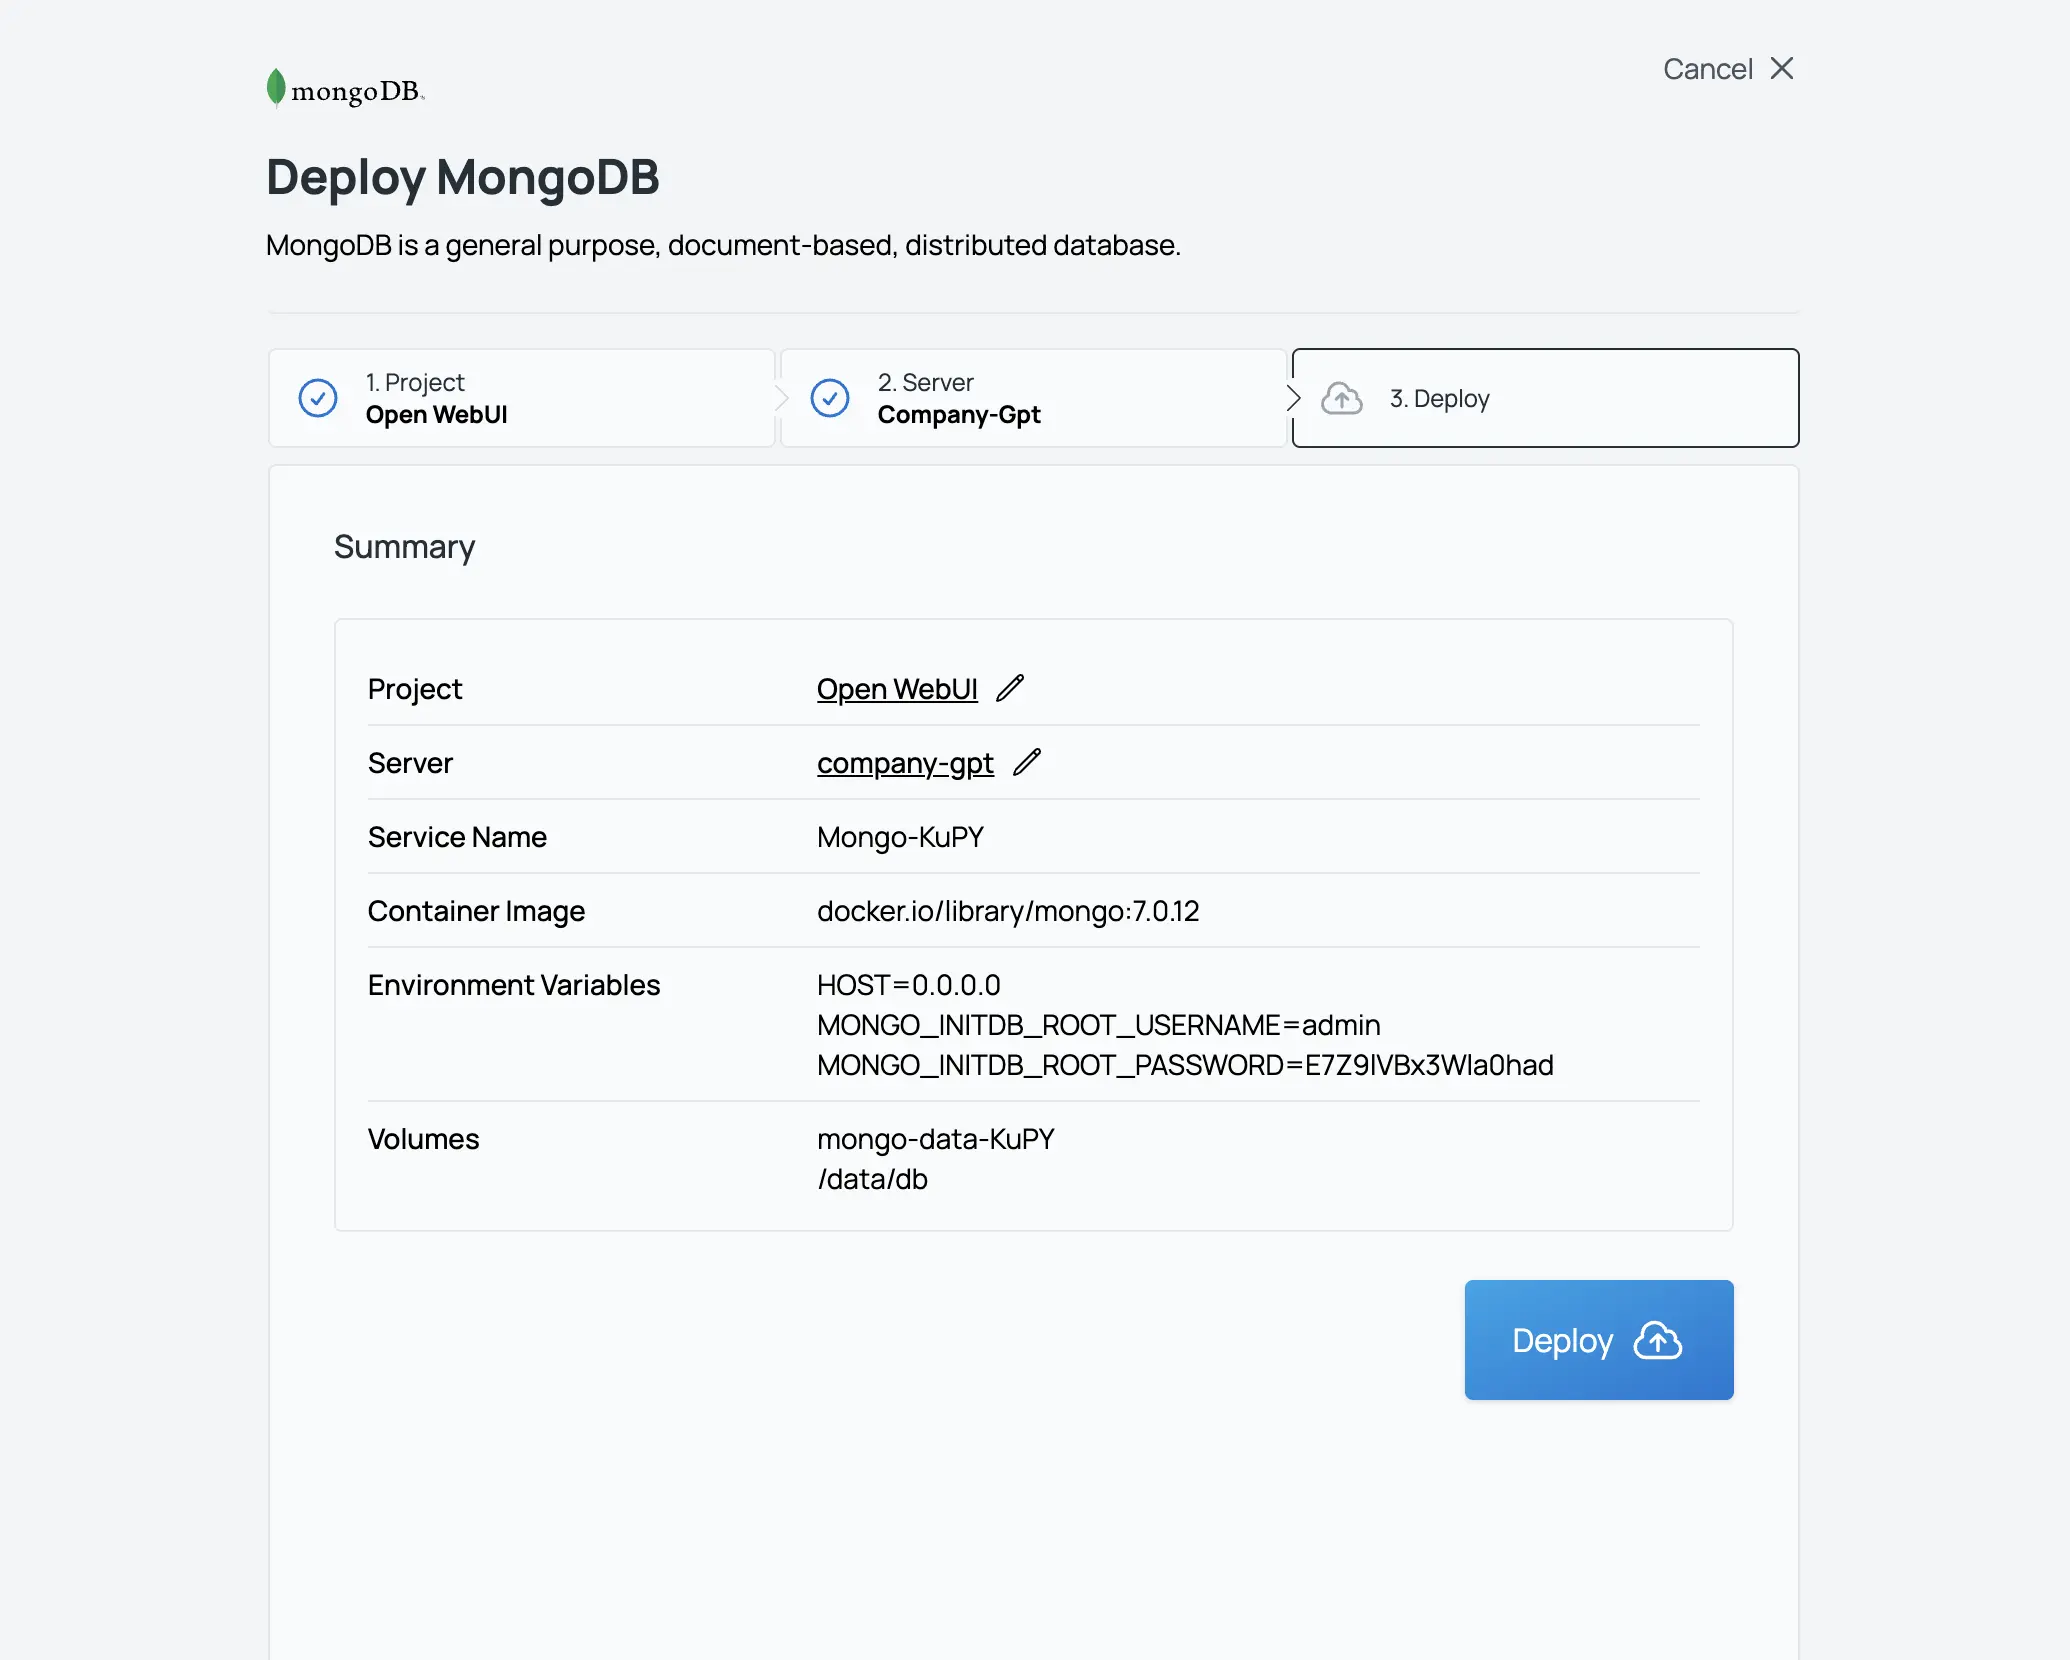Open the company-gpt server link
The width and height of the screenshot is (2070, 1660).
[x=905, y=763]
